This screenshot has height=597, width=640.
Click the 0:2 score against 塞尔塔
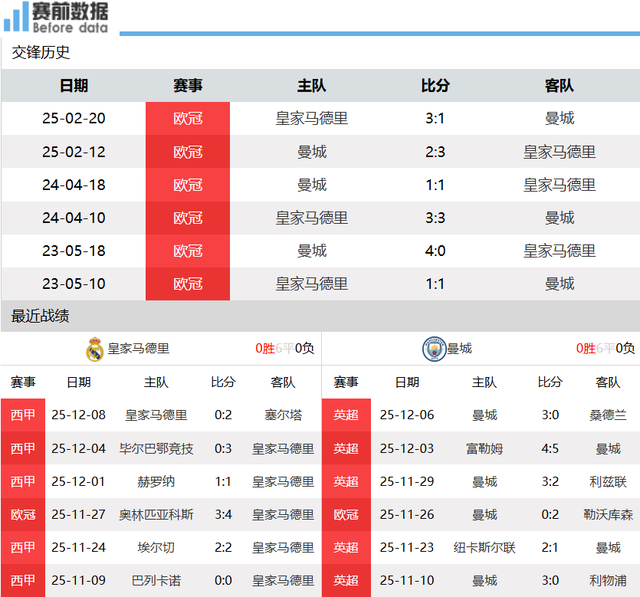[x=223, y=415]
